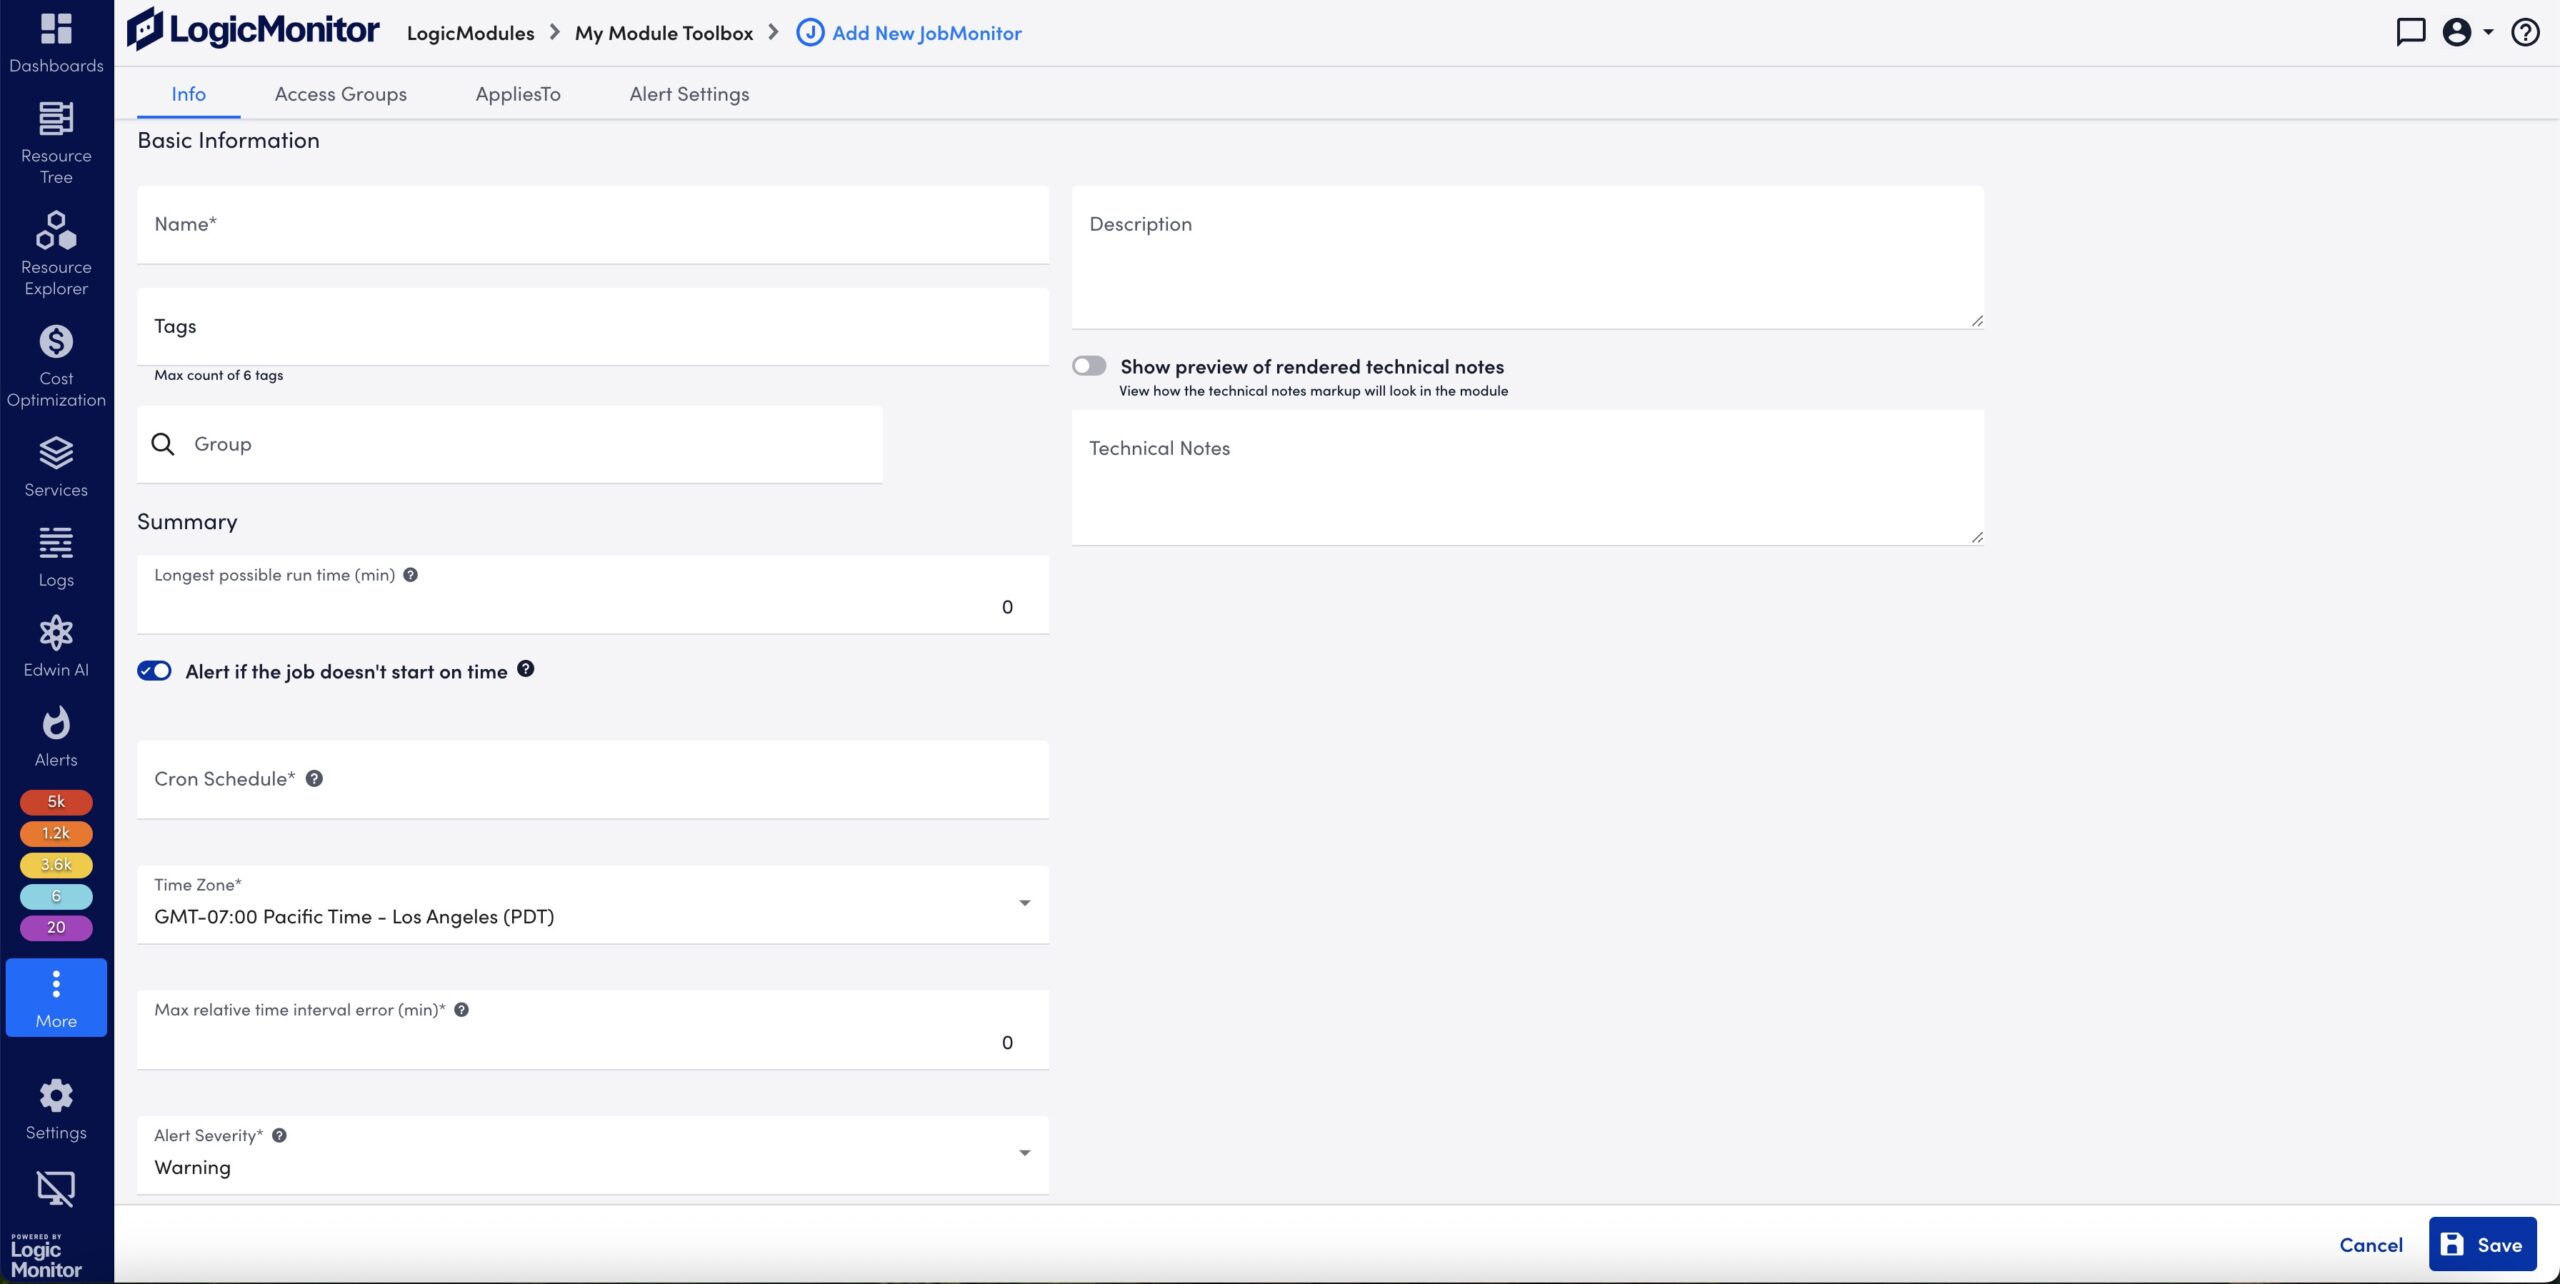Open Resource Explorer
The height and width of the screenshot is (1284, 2560).
pos(55,250)
